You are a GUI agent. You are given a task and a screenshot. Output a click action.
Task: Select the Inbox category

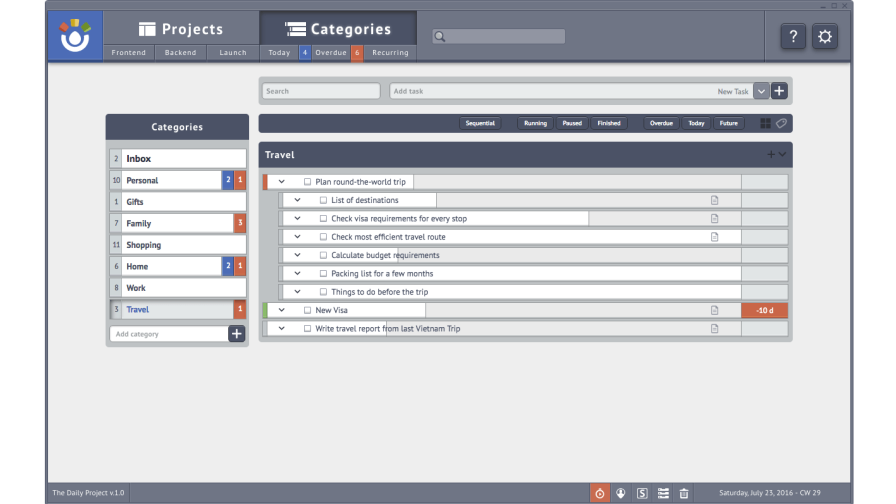178,158
